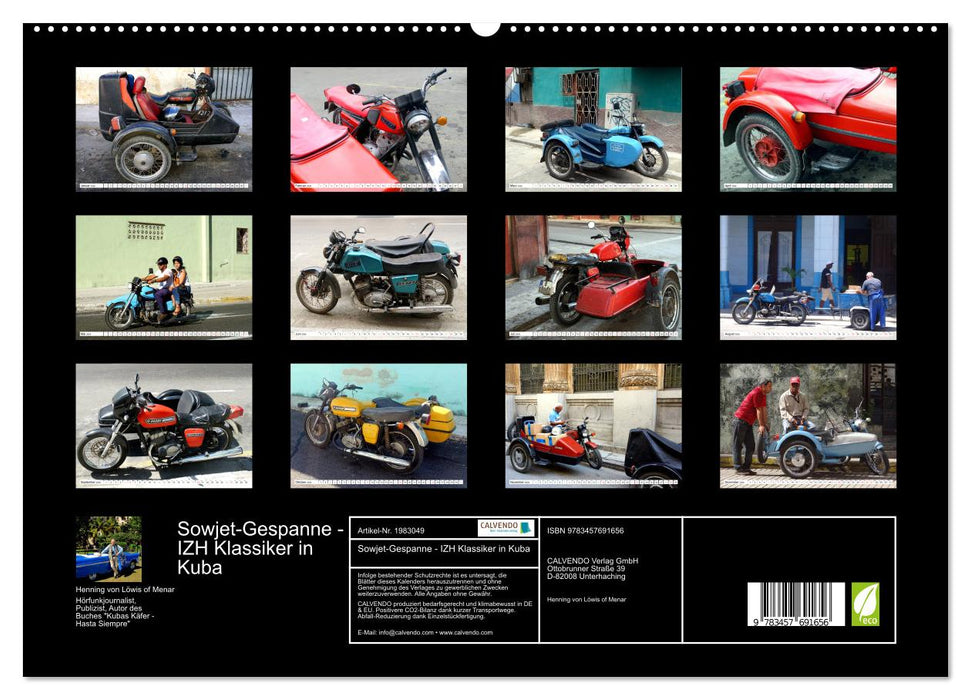Open the author's portrait photo
The image size is (971, 700).
109,548
